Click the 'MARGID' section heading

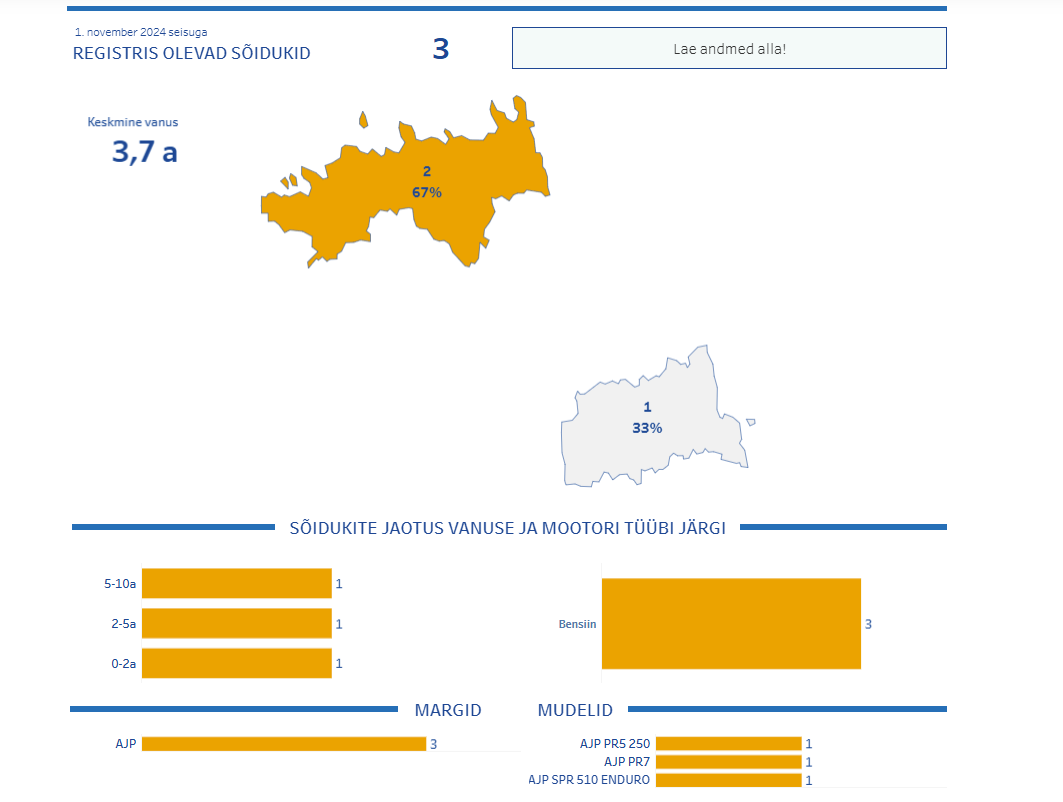tap(447, 710)
